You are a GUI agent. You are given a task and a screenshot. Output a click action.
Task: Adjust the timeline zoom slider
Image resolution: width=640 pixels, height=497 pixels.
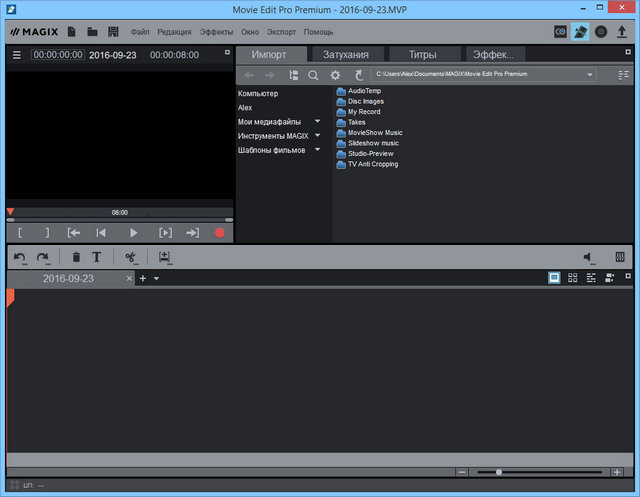point(499,472)
